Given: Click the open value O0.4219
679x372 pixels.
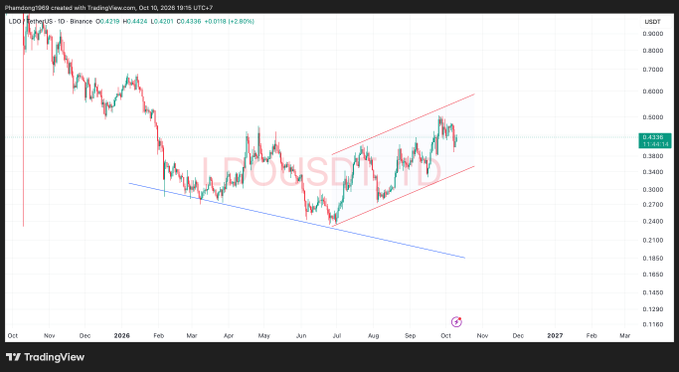Looking at the screenshot, I should tap(108, 21).
